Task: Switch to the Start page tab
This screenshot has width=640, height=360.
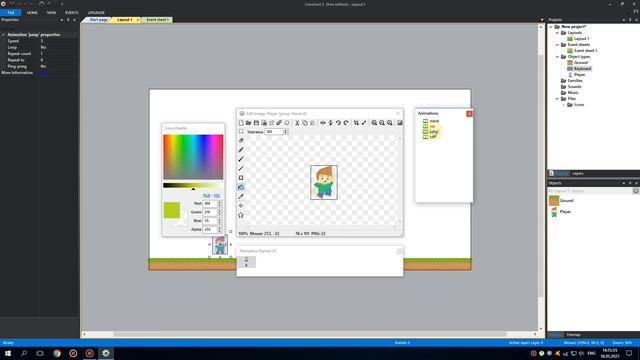Action: point(98,20)
